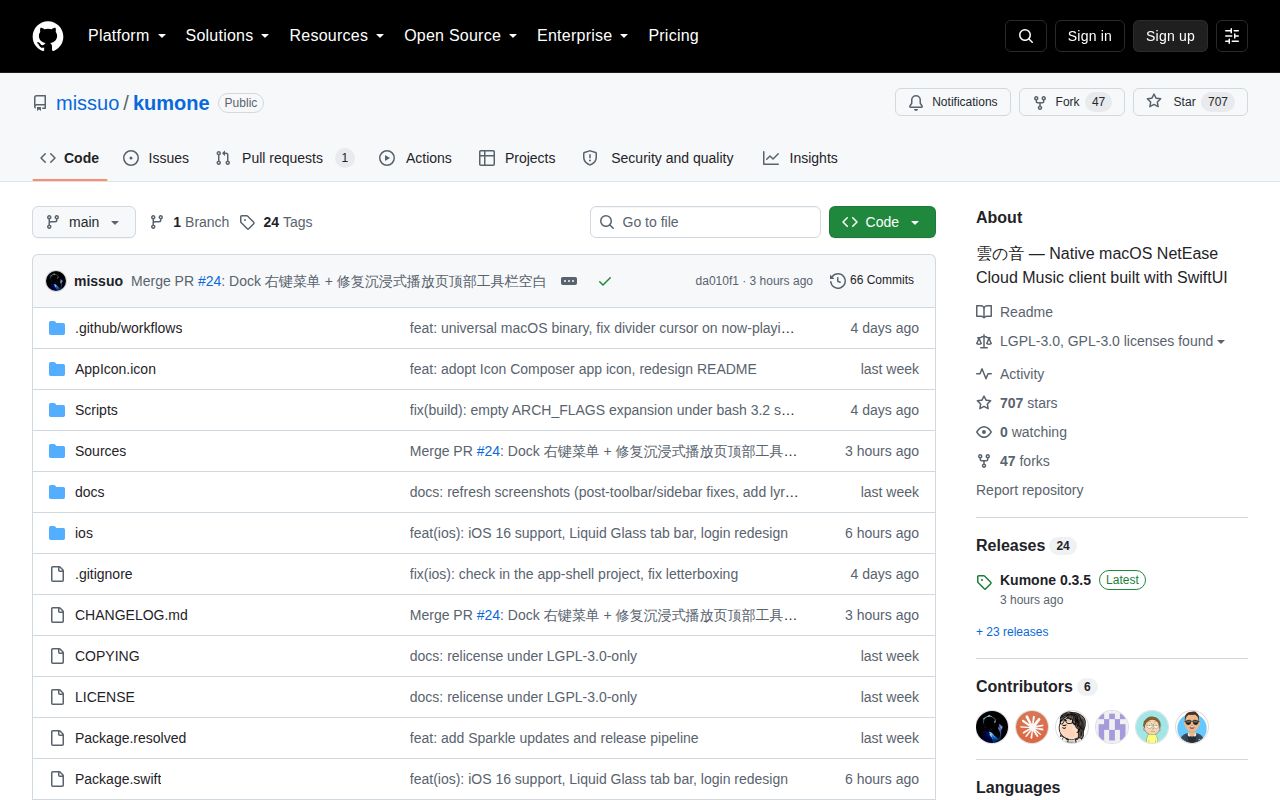
Task: Expand the Enterprise menu
Action: (582, 36)
